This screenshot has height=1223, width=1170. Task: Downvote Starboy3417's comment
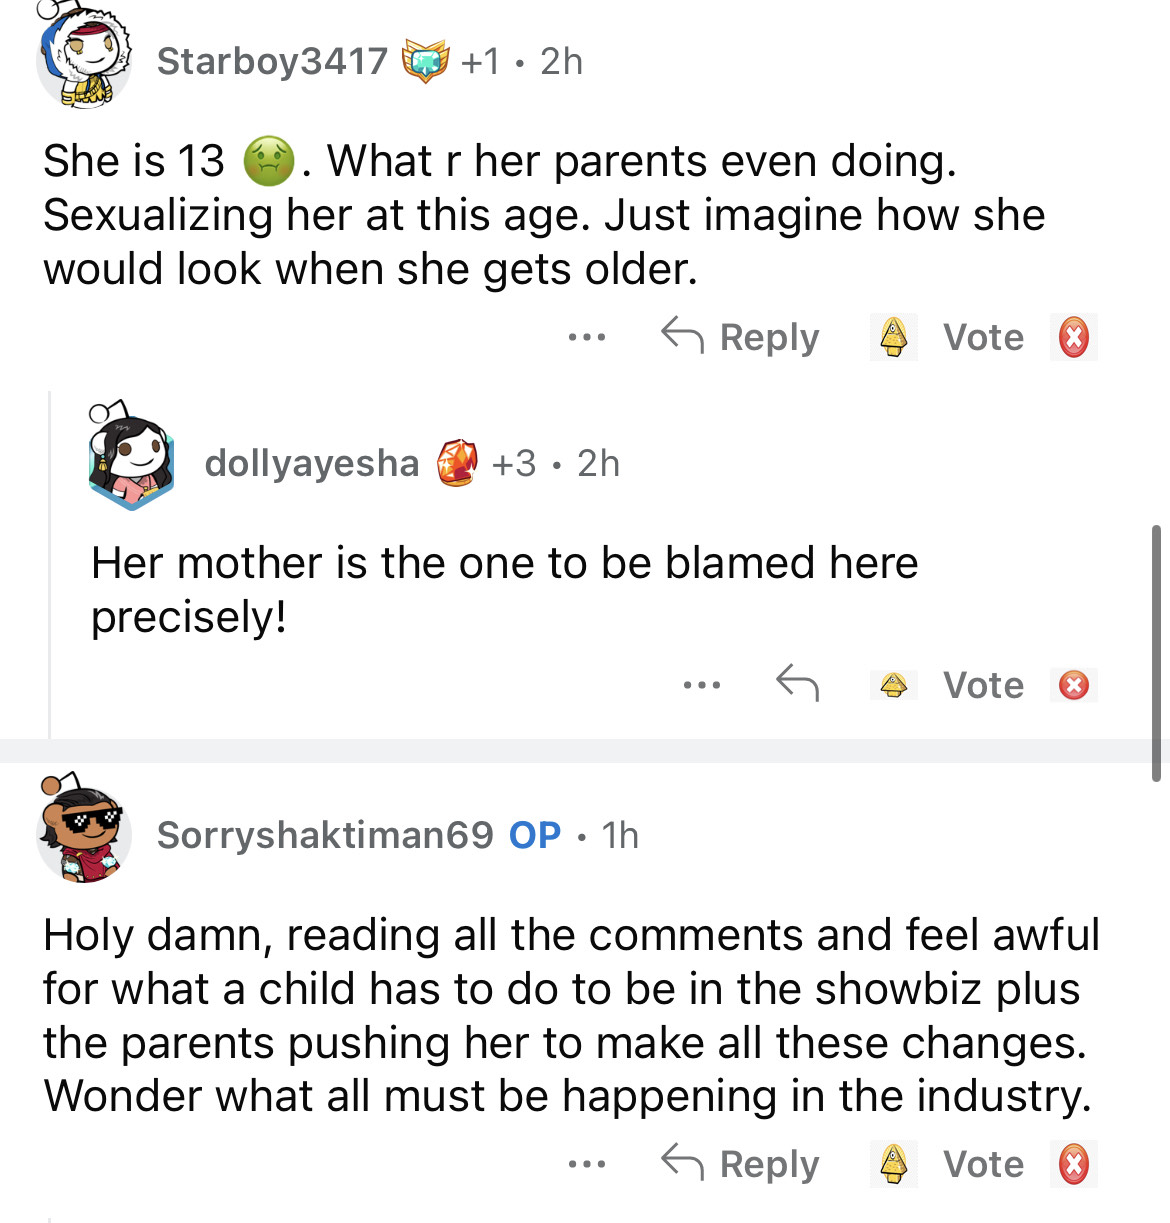[1073, 337]
